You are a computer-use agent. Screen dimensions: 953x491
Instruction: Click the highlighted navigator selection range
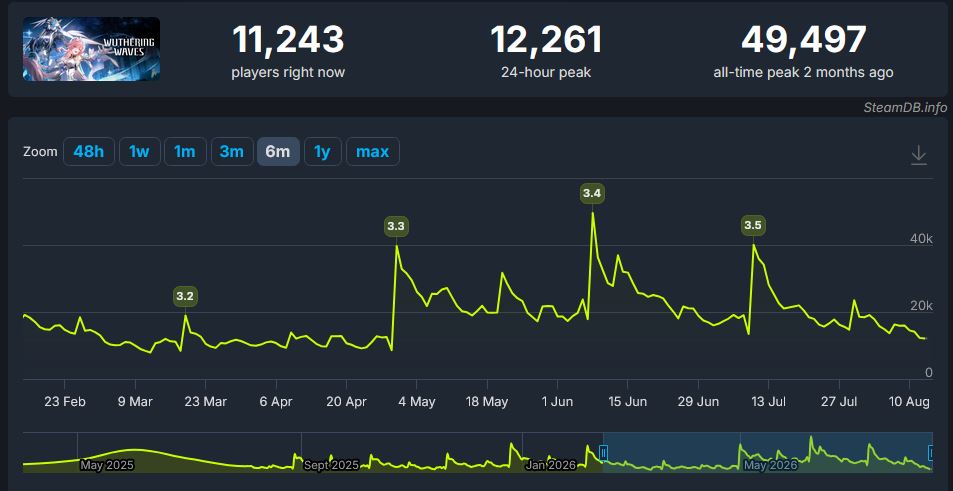[x=768, y=452]
